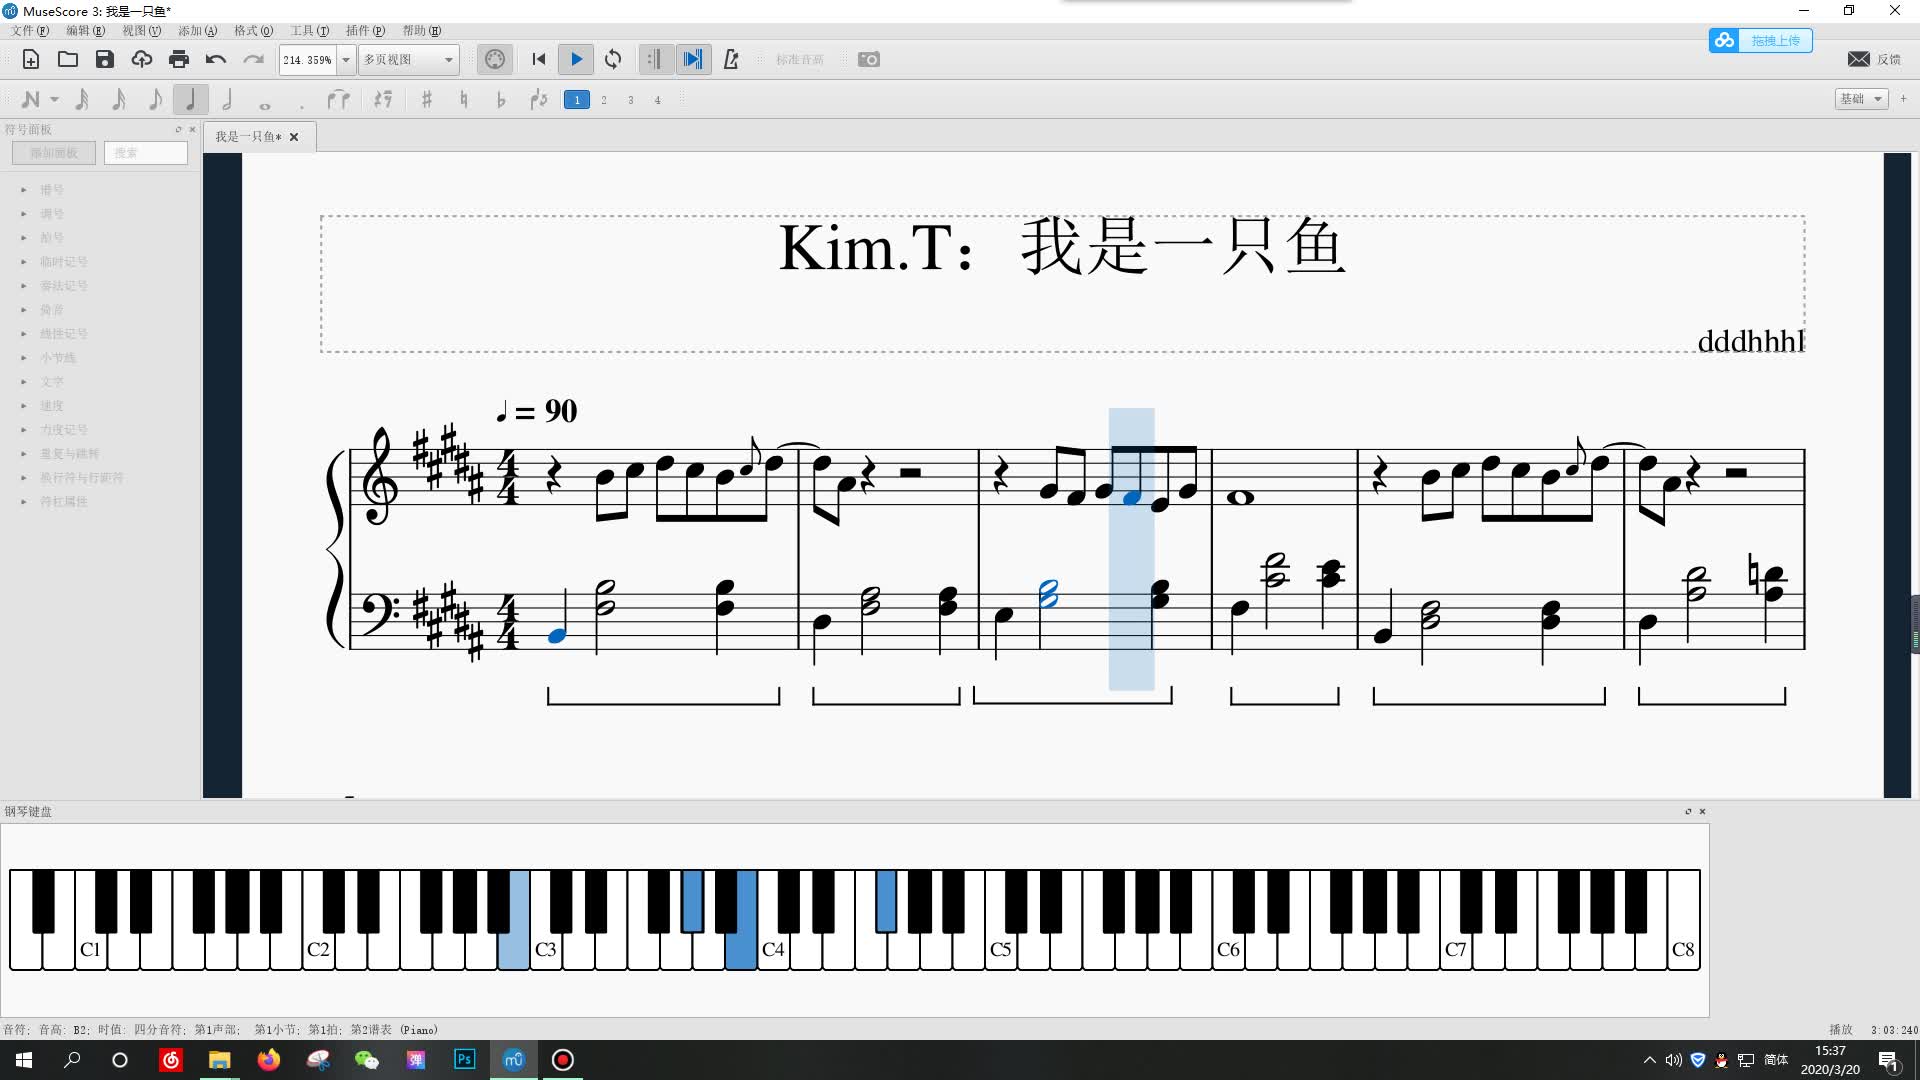
Task: Toggle loop playback
Action: click(613, 59)
